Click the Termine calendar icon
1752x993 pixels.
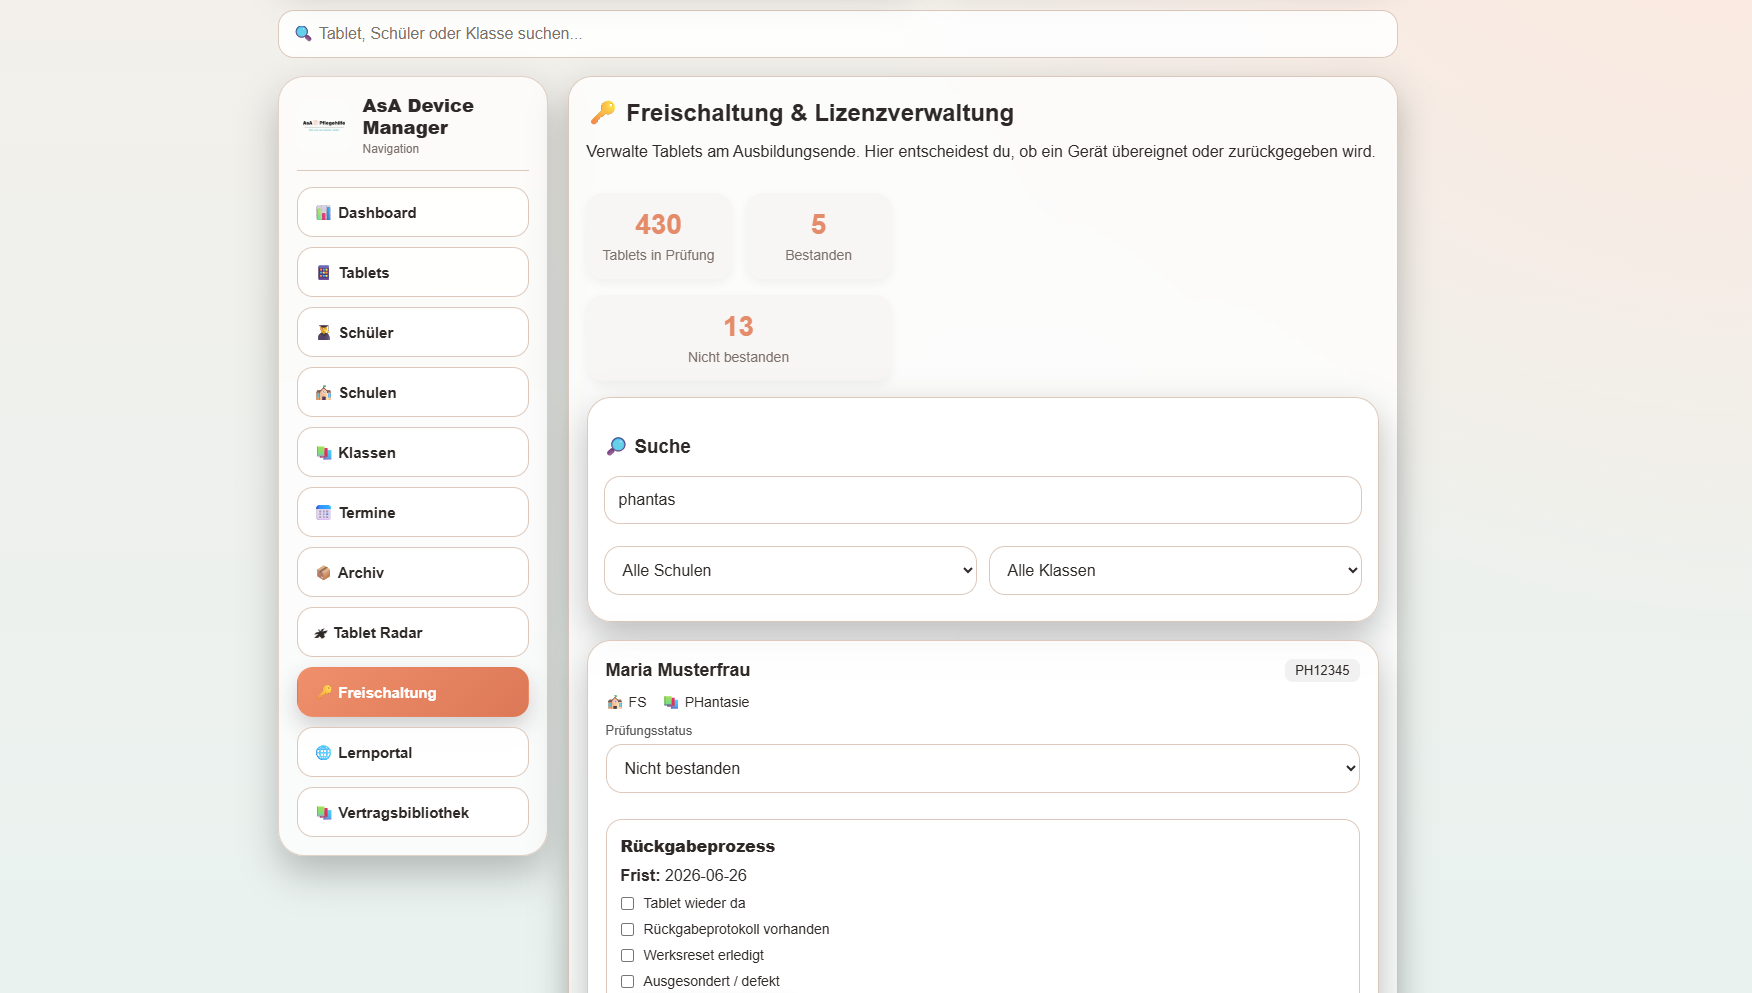click(323, 512)
